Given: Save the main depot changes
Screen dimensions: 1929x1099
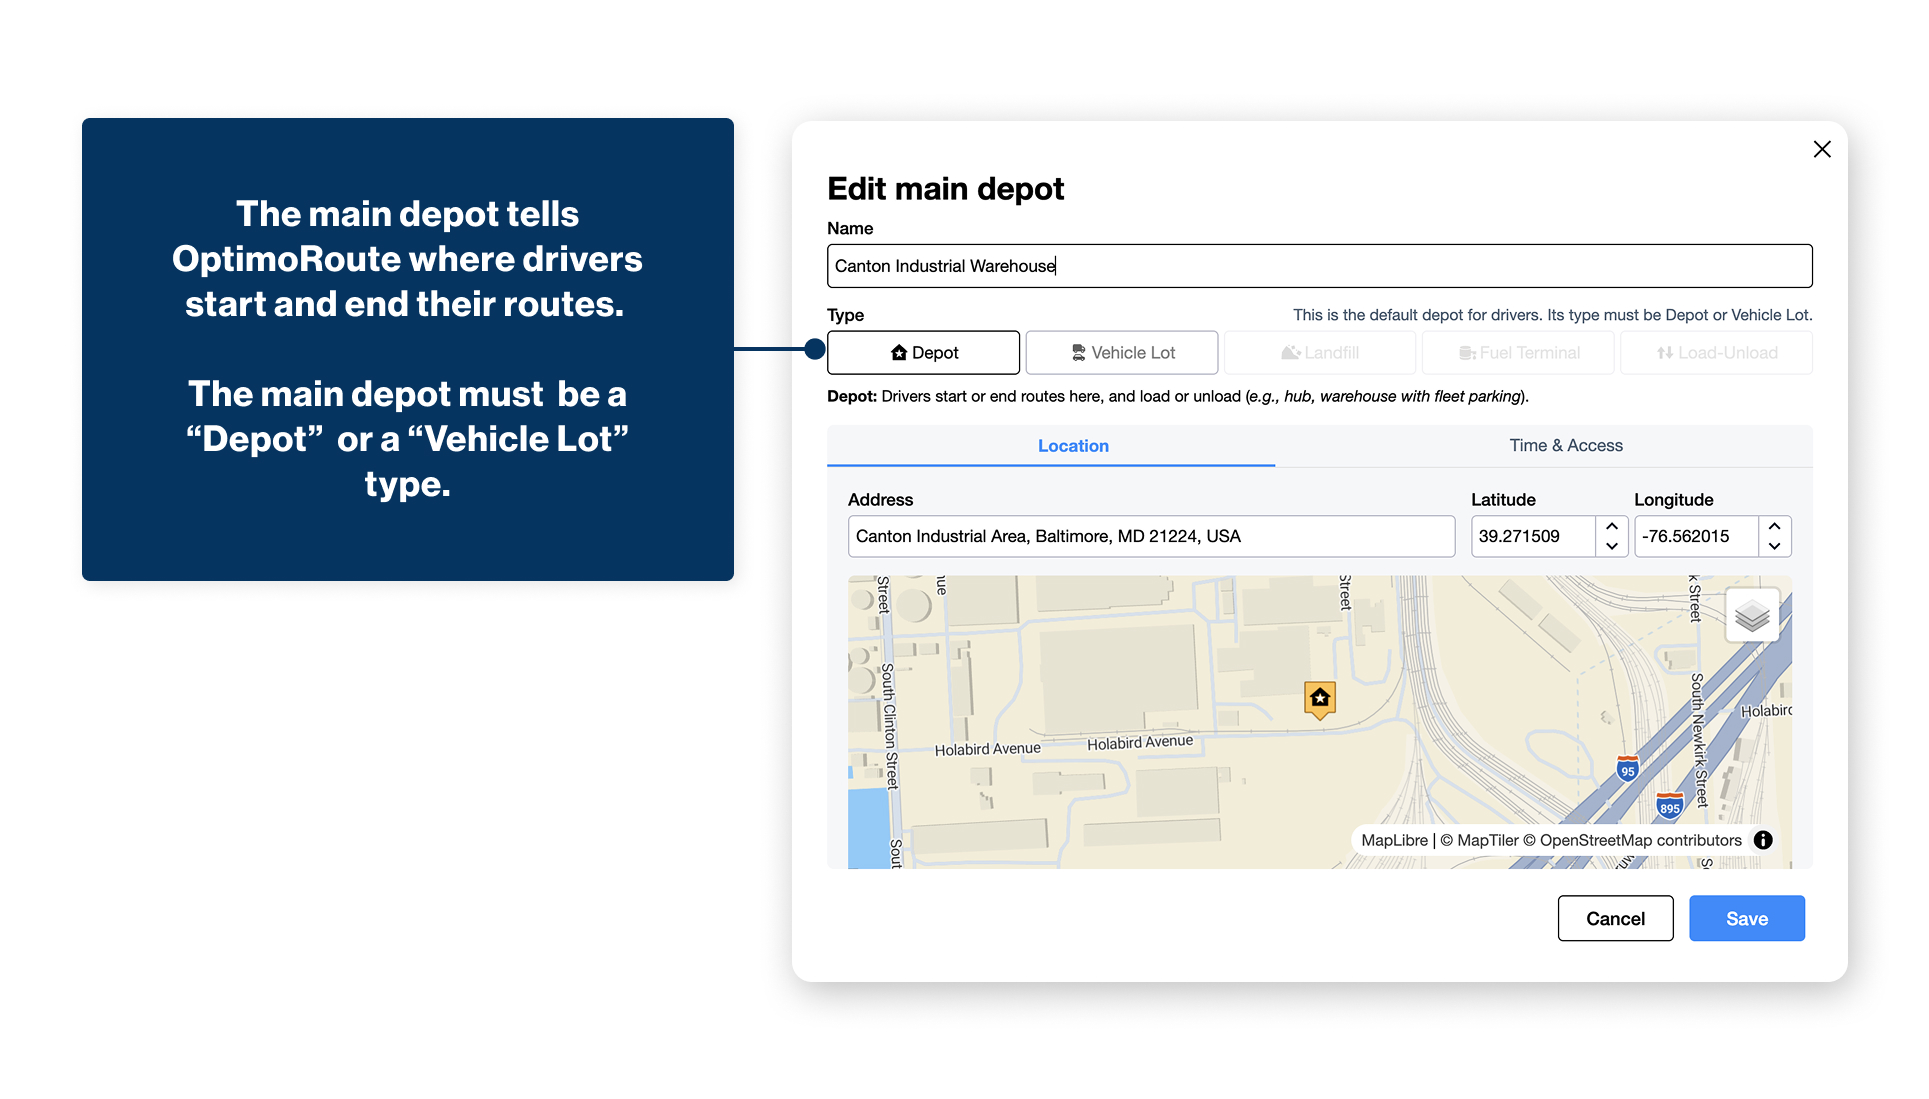Looking at the screenshot, I should pyautogui.click(x=1746, y=918).
